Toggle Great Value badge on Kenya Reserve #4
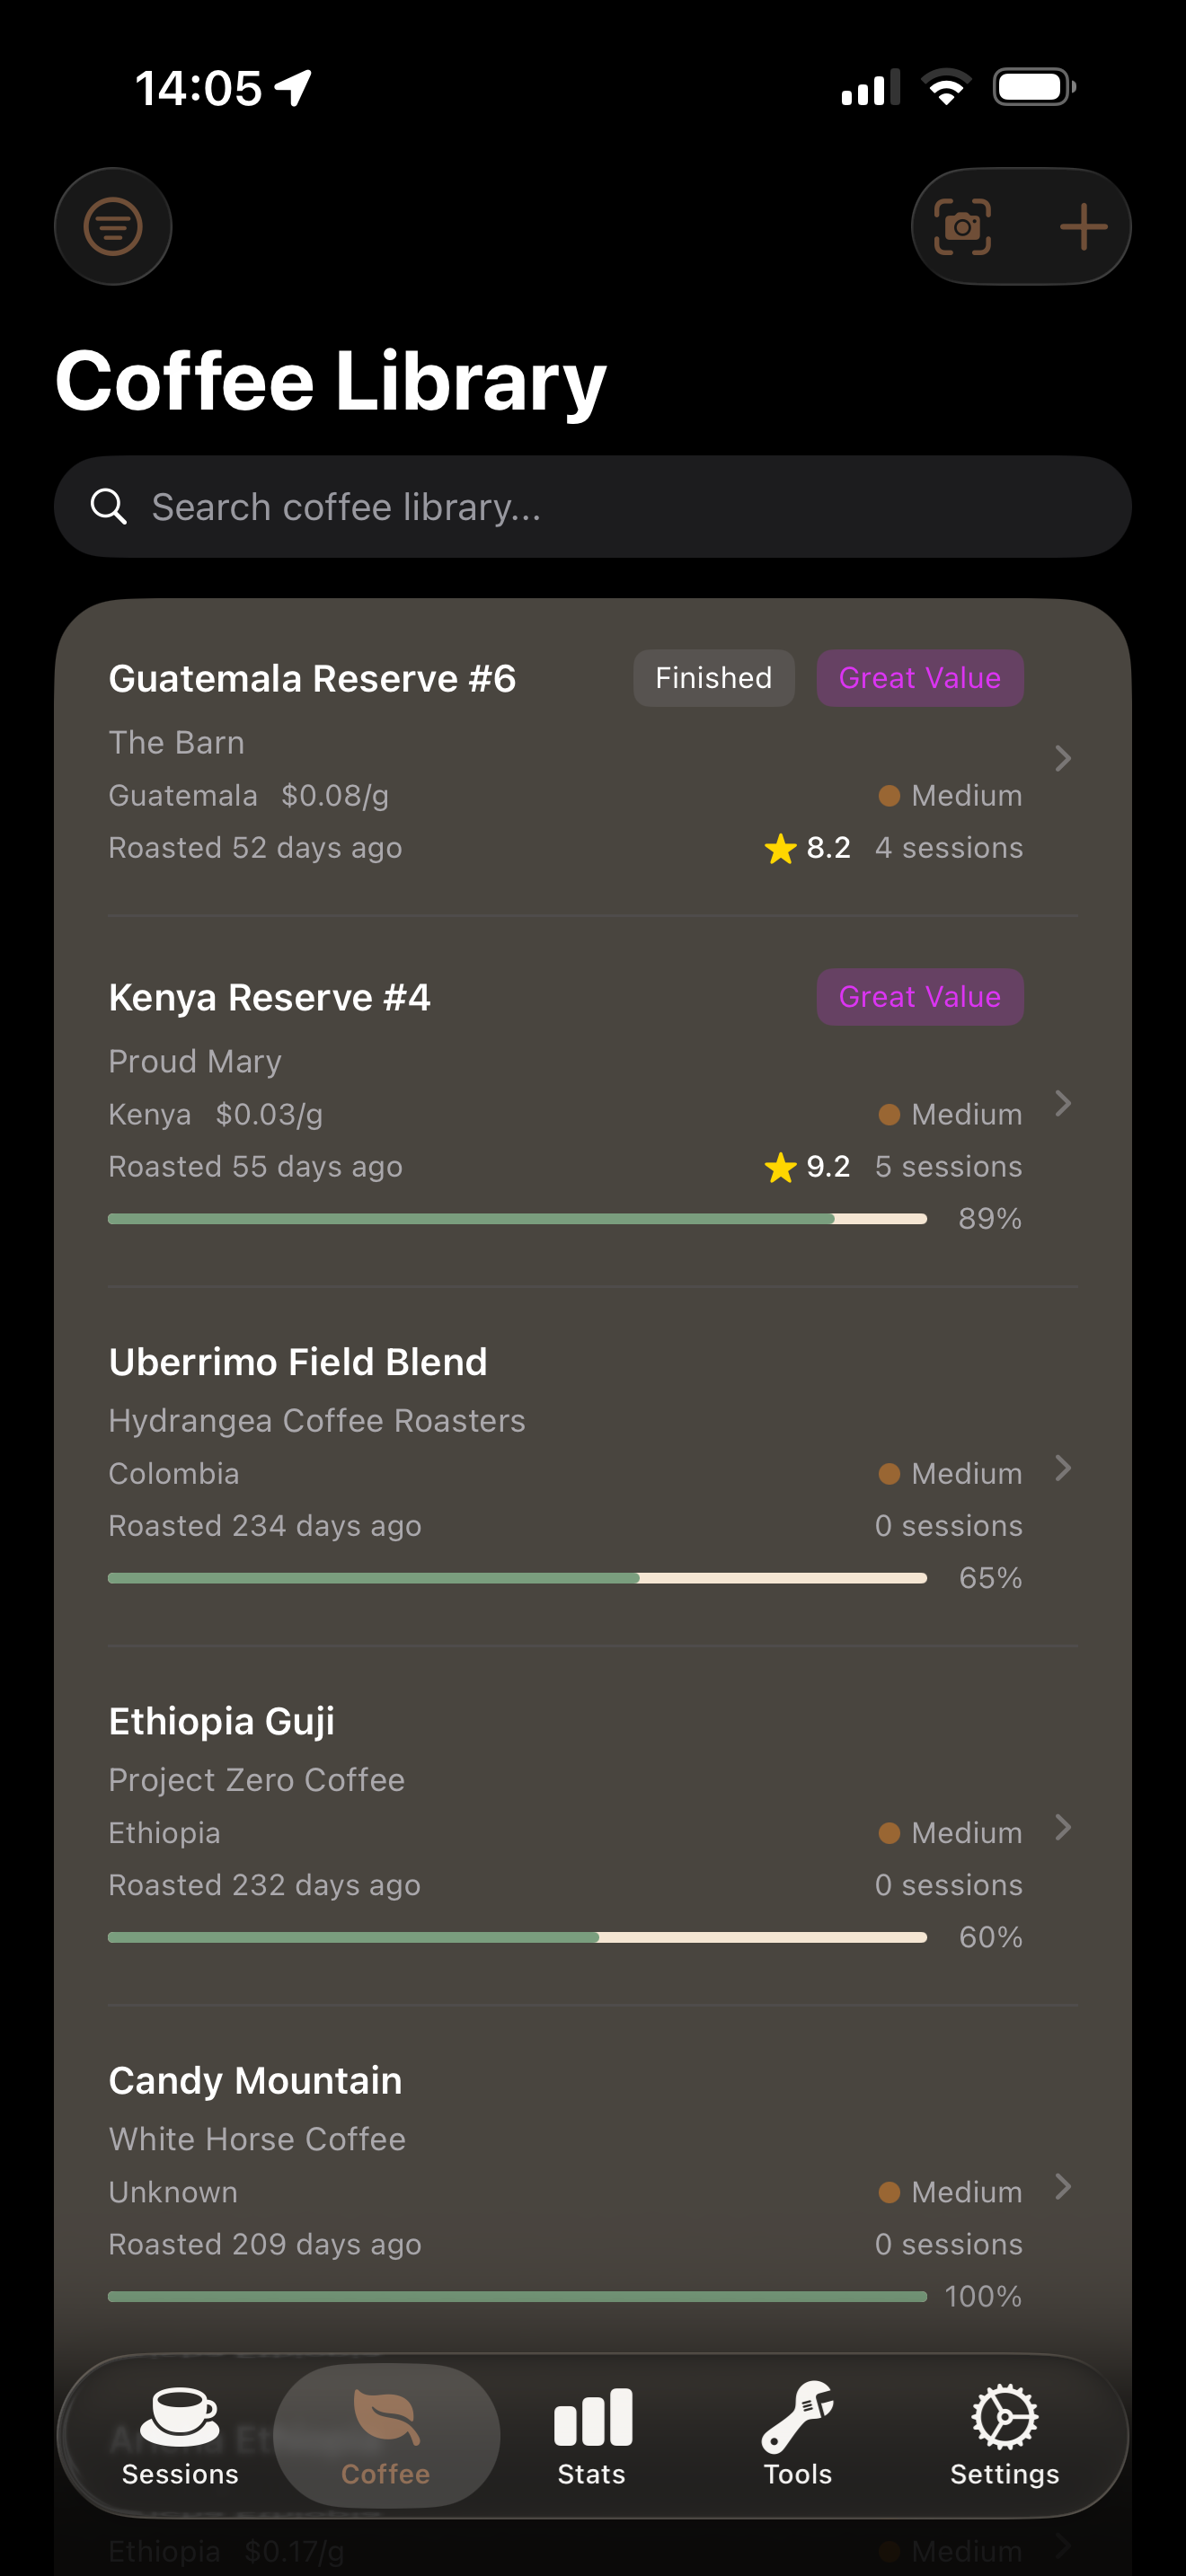Screen dimensions: 1186x2576 [919, 997]
